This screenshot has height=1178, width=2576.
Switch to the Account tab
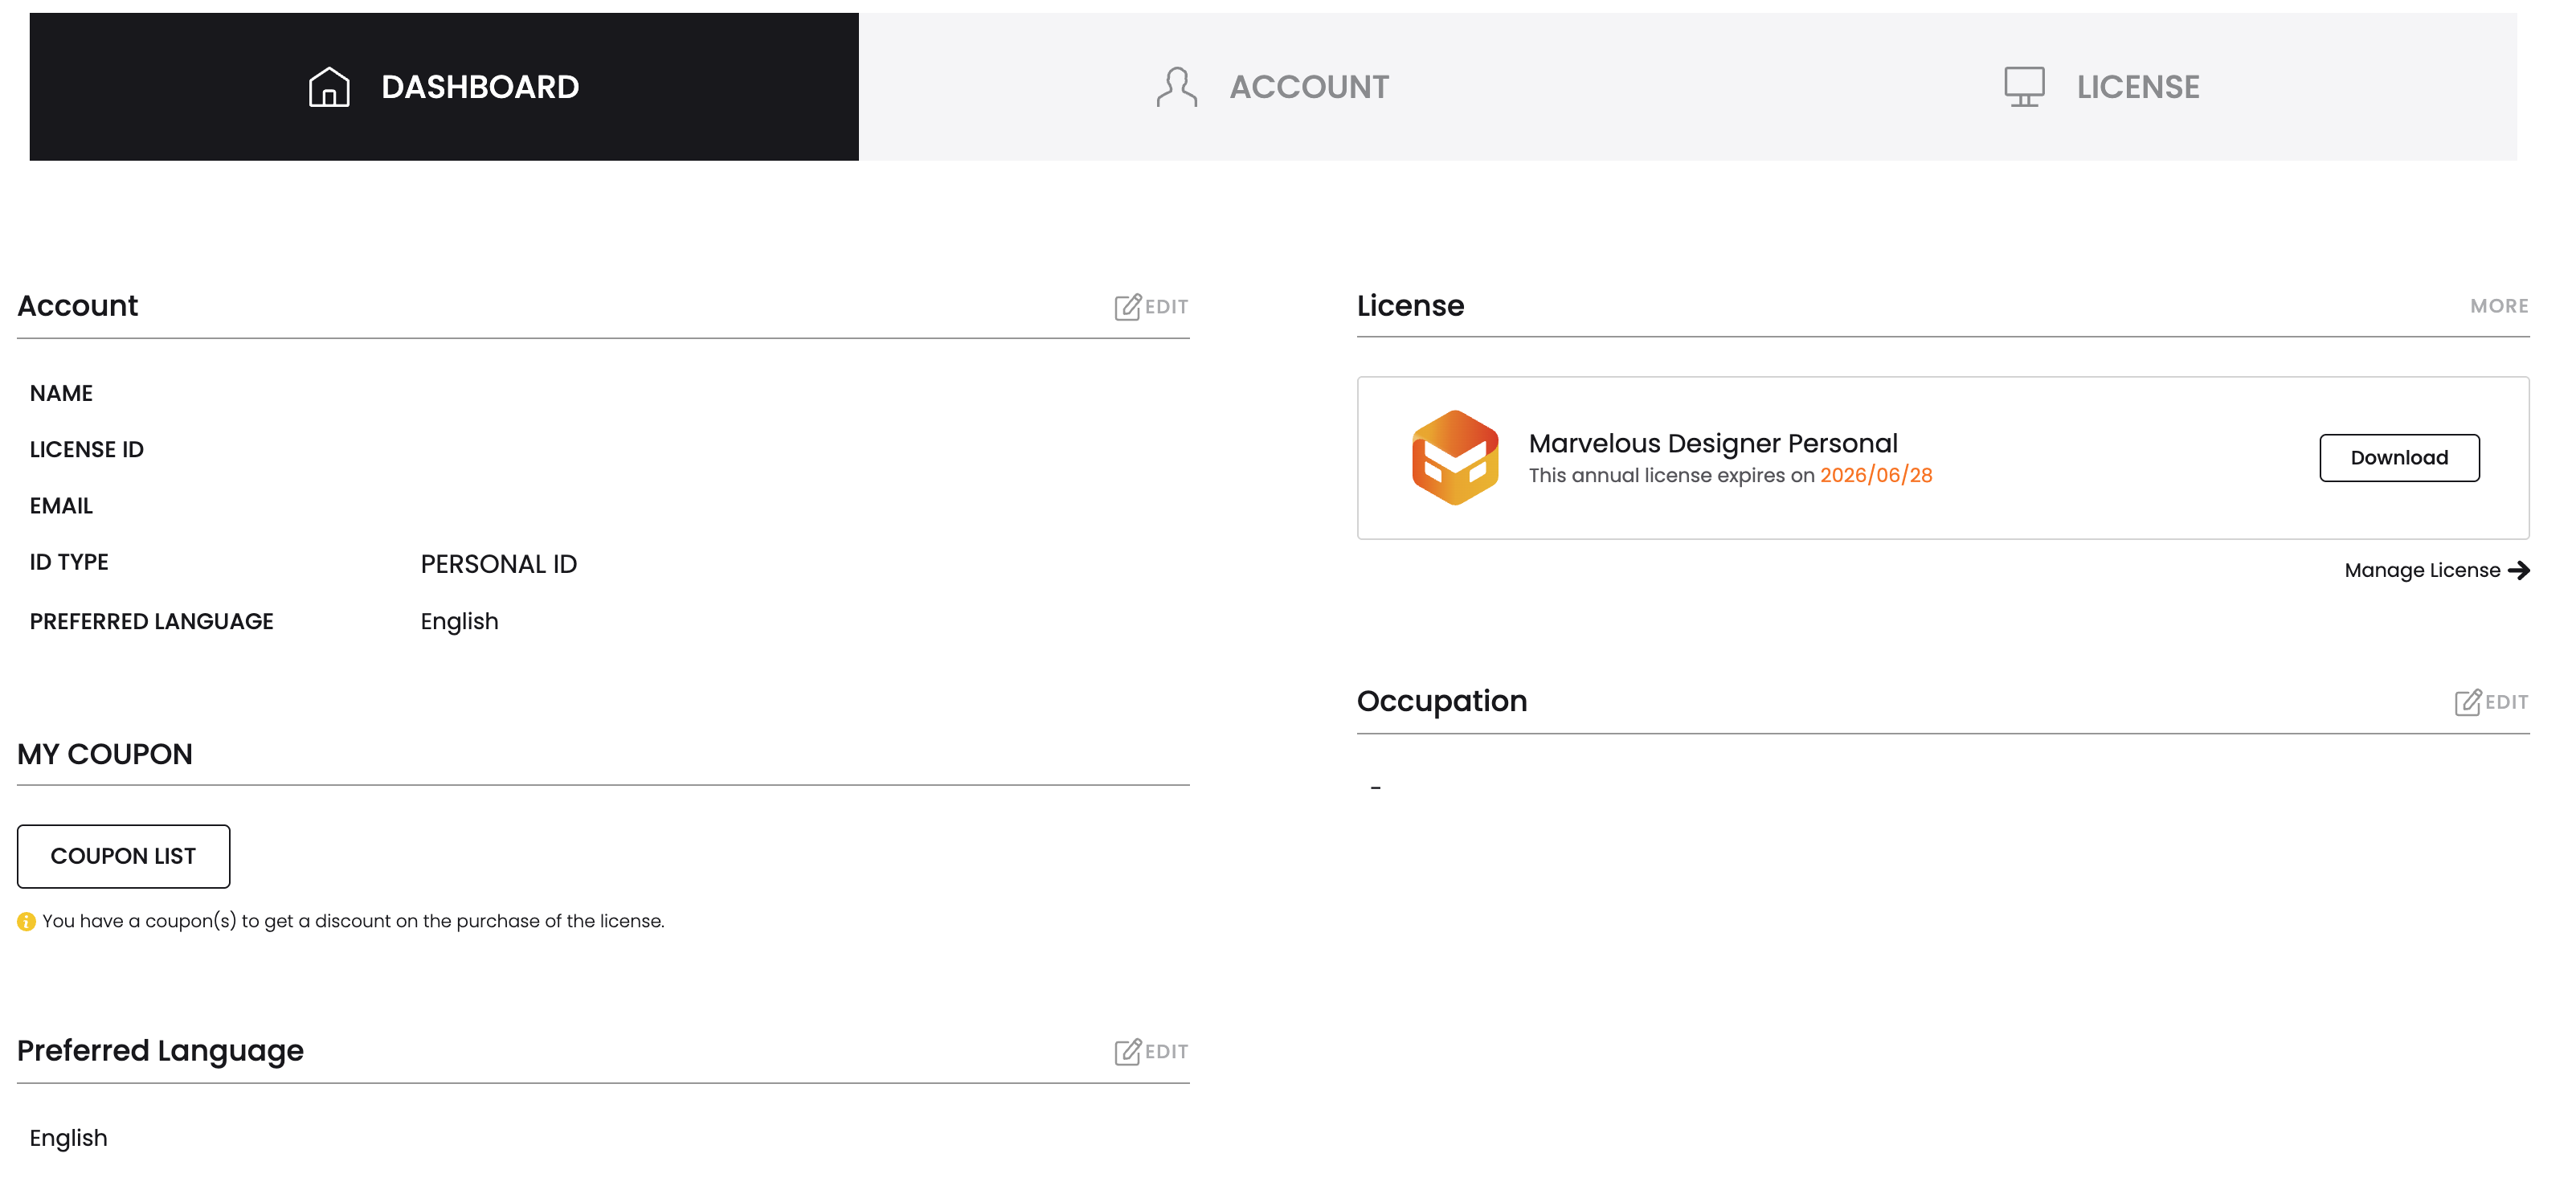click(1273, 87)
